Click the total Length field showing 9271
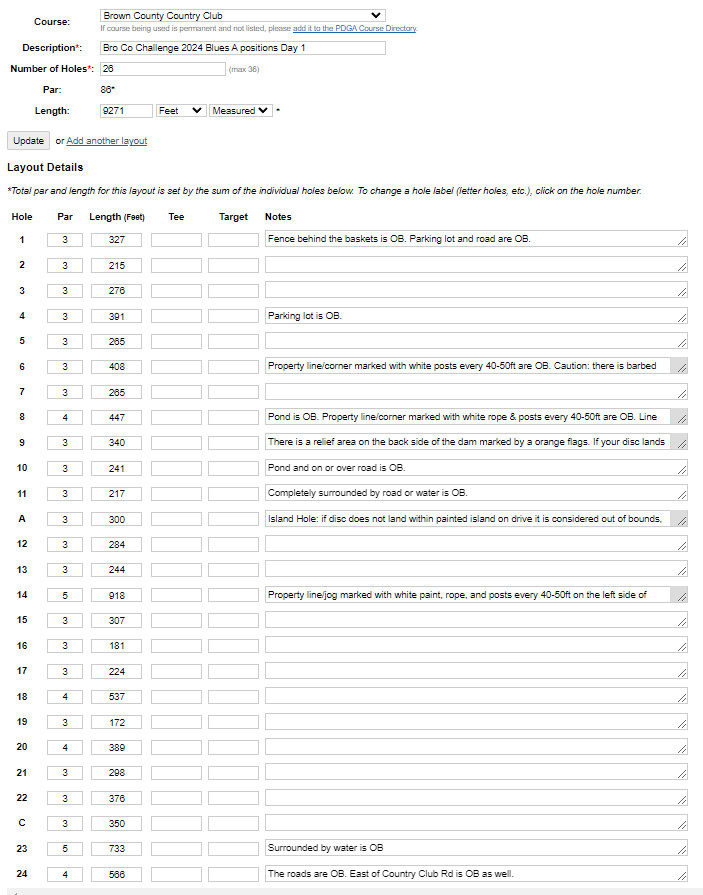The image size is (703, 895). [126, 111]
